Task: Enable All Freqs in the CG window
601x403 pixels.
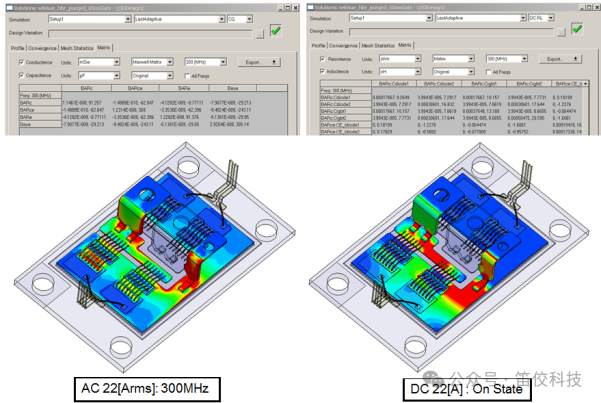Action: [187, 76]
